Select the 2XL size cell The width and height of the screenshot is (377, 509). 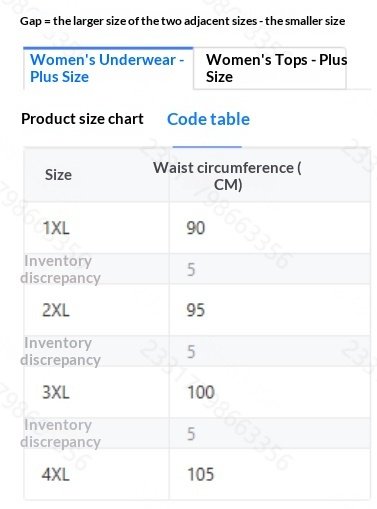(96, 310)
